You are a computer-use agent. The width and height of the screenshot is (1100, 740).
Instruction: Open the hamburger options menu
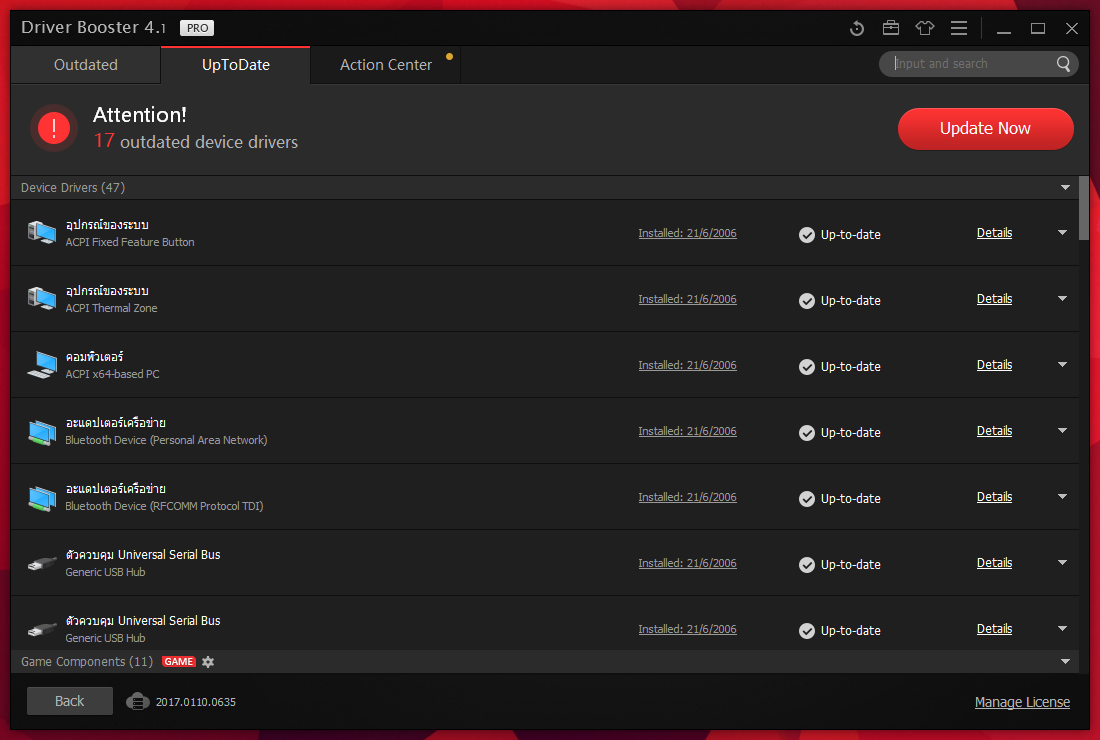[x=958, y=28]
